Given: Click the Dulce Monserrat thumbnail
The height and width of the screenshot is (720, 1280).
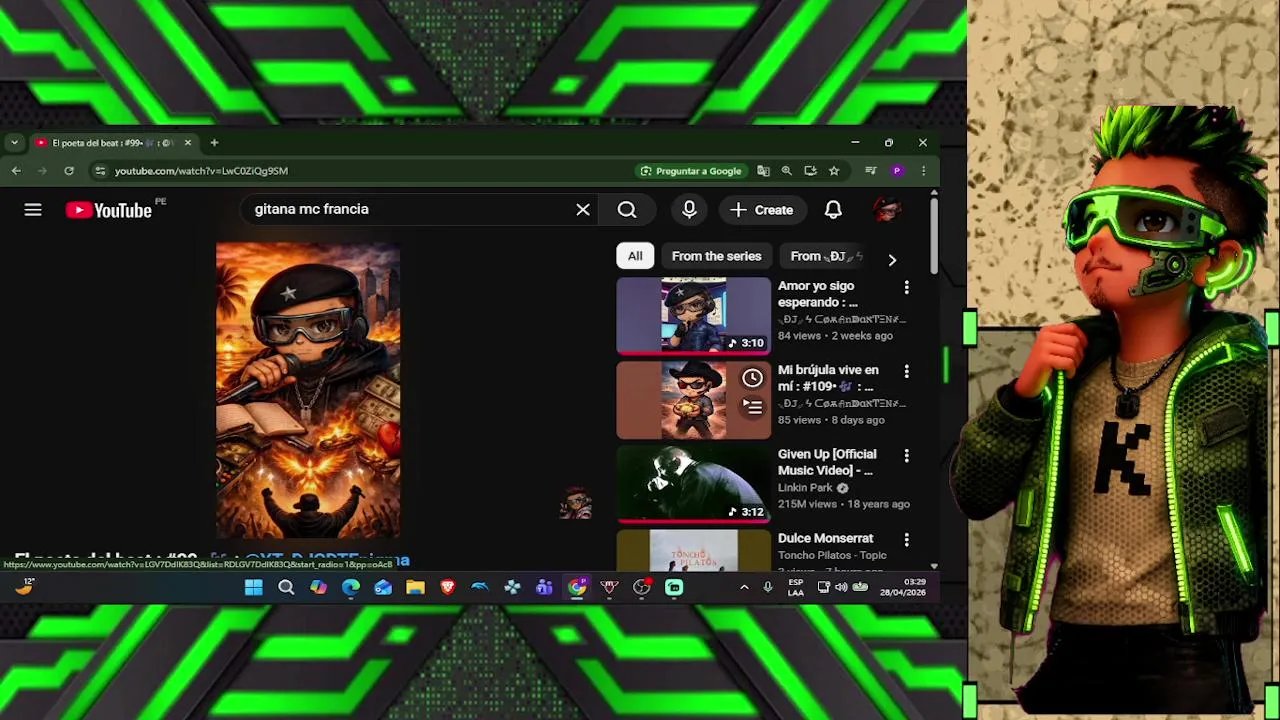Looking at the screenshot, I should click(x=694, y=548).
